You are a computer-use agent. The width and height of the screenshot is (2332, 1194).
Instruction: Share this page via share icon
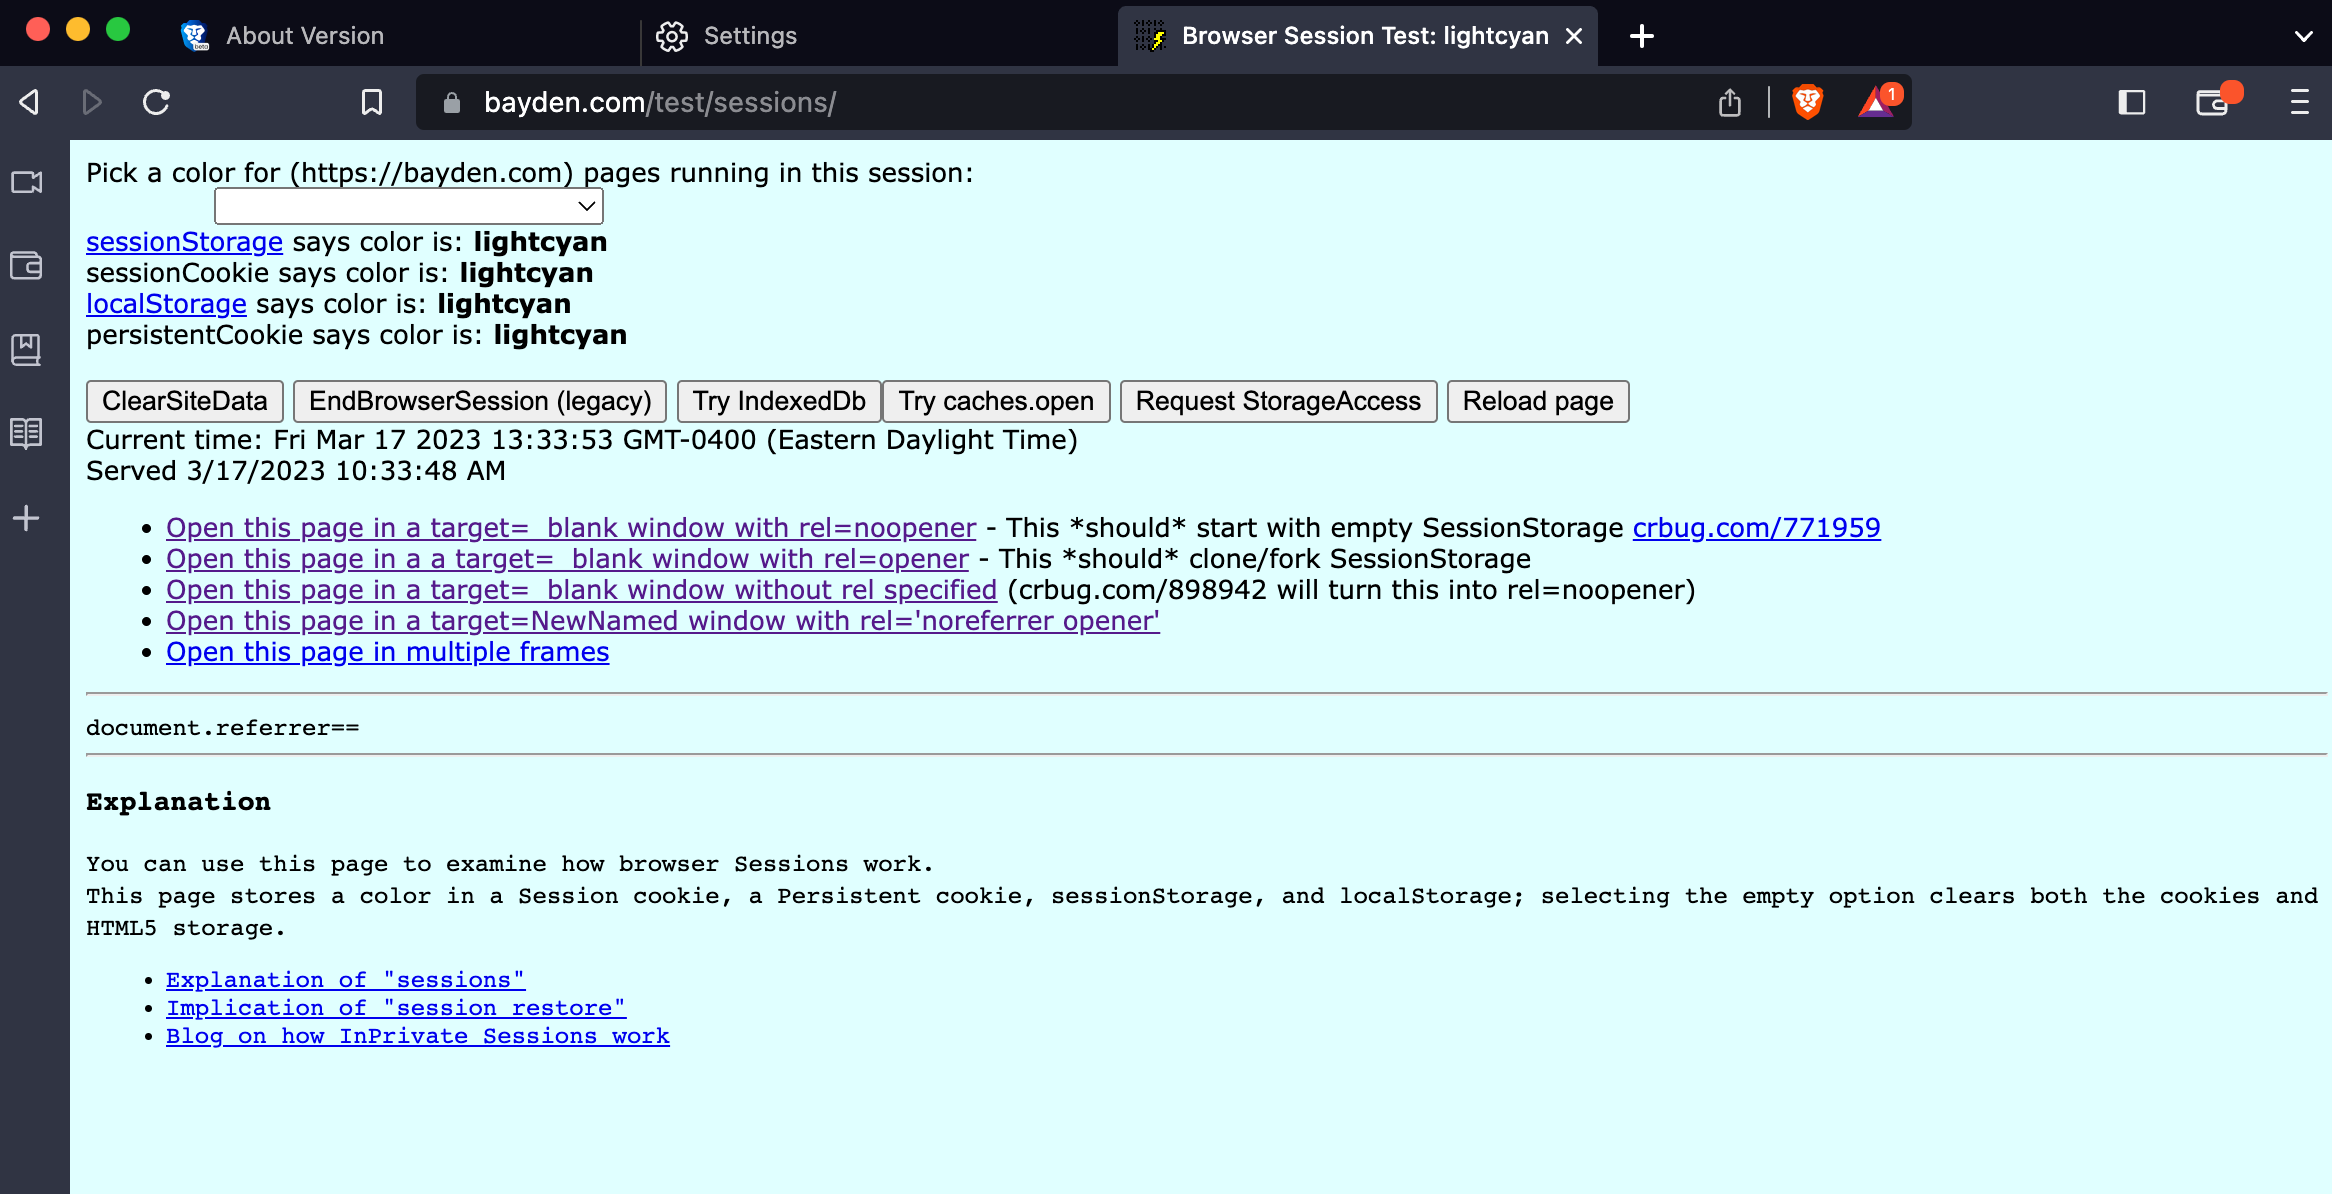(x=1730, y=102)
